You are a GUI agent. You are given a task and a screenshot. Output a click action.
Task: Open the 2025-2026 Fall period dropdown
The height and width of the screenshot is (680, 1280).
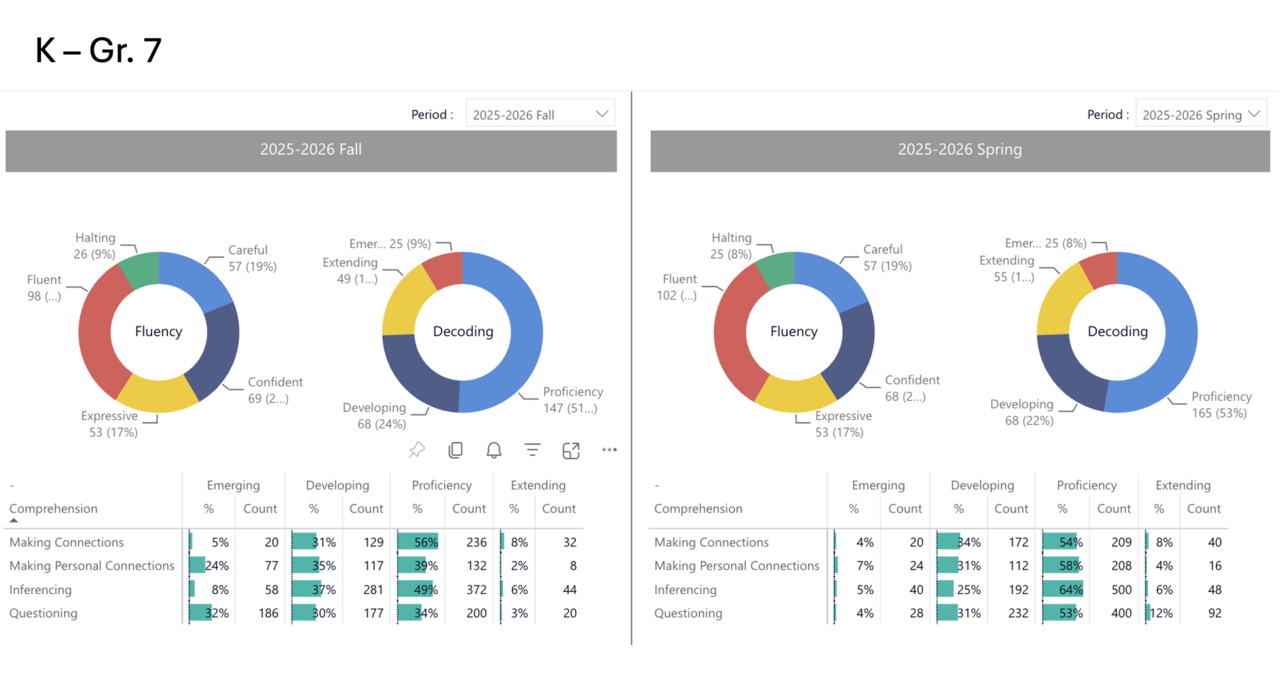coord(540,114)
